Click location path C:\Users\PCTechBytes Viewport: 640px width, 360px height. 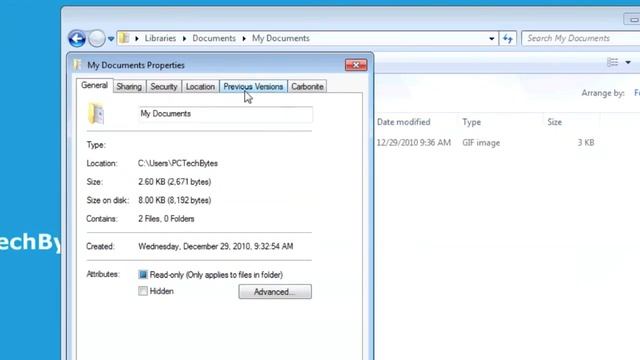coord(178,163)
